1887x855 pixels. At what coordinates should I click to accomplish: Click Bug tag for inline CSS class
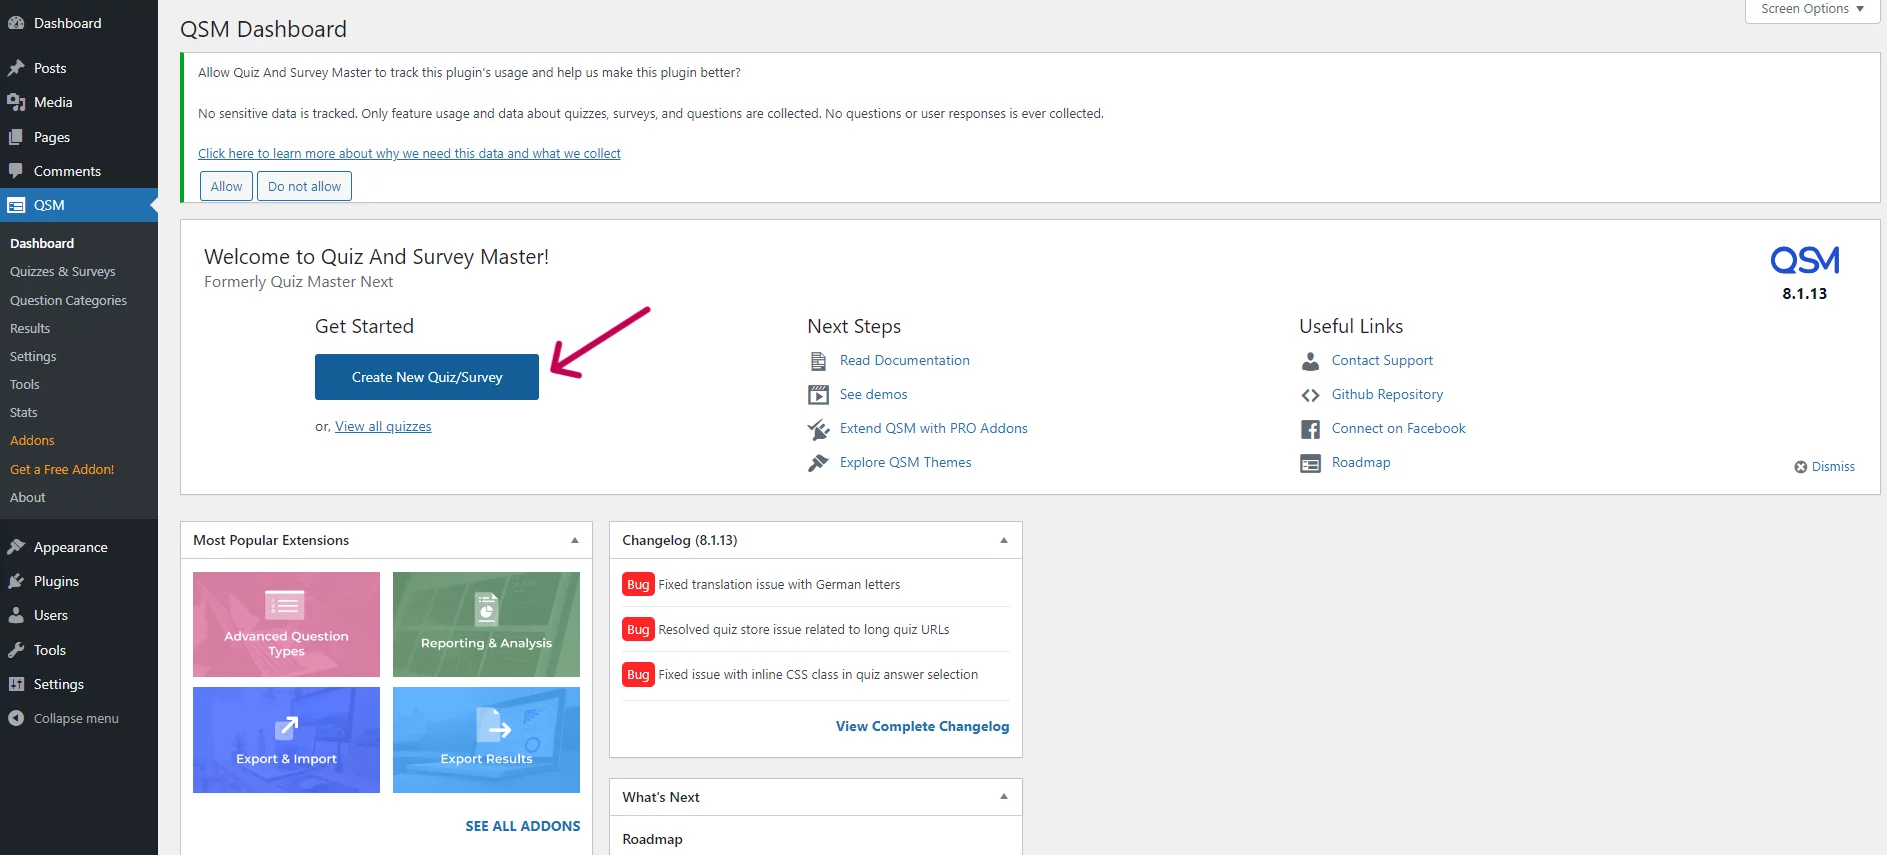coord(638,675)
